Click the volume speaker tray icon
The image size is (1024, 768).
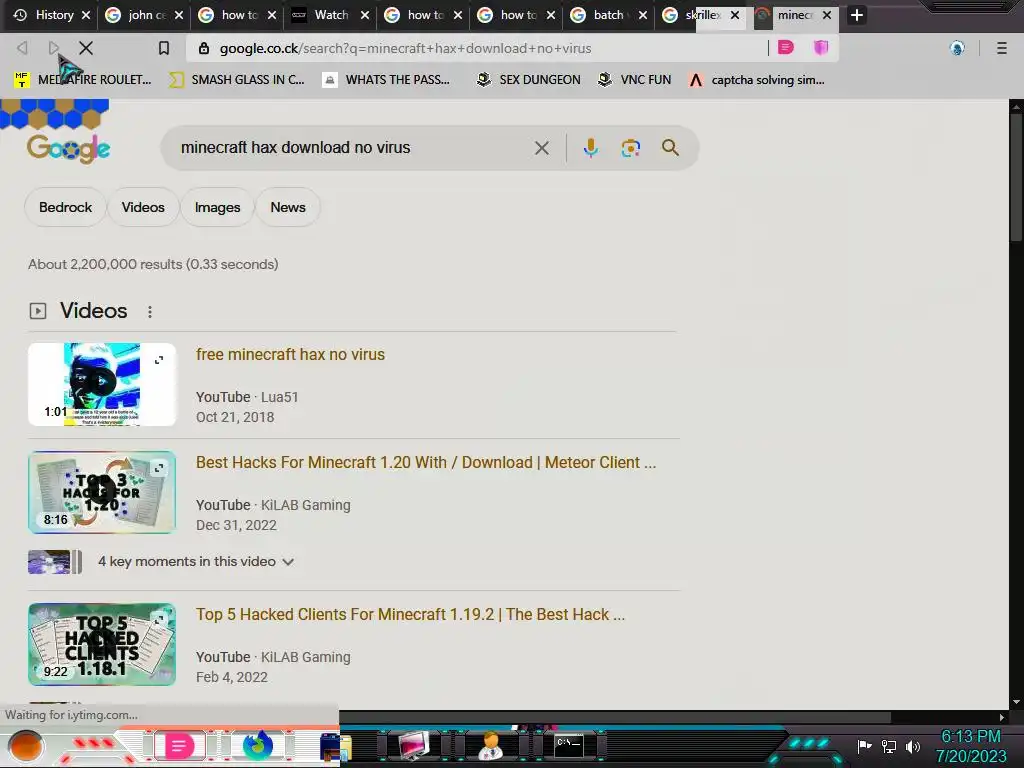tap(913, 746)
